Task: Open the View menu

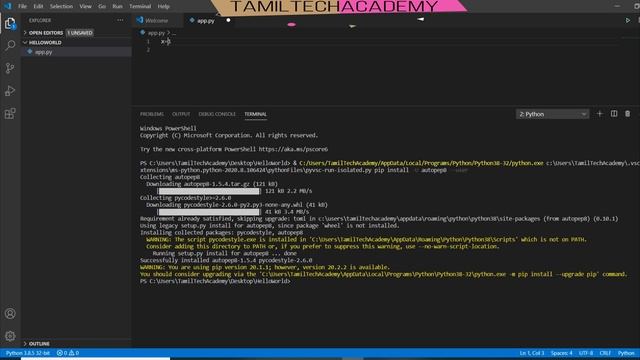Action: (85, 7)
